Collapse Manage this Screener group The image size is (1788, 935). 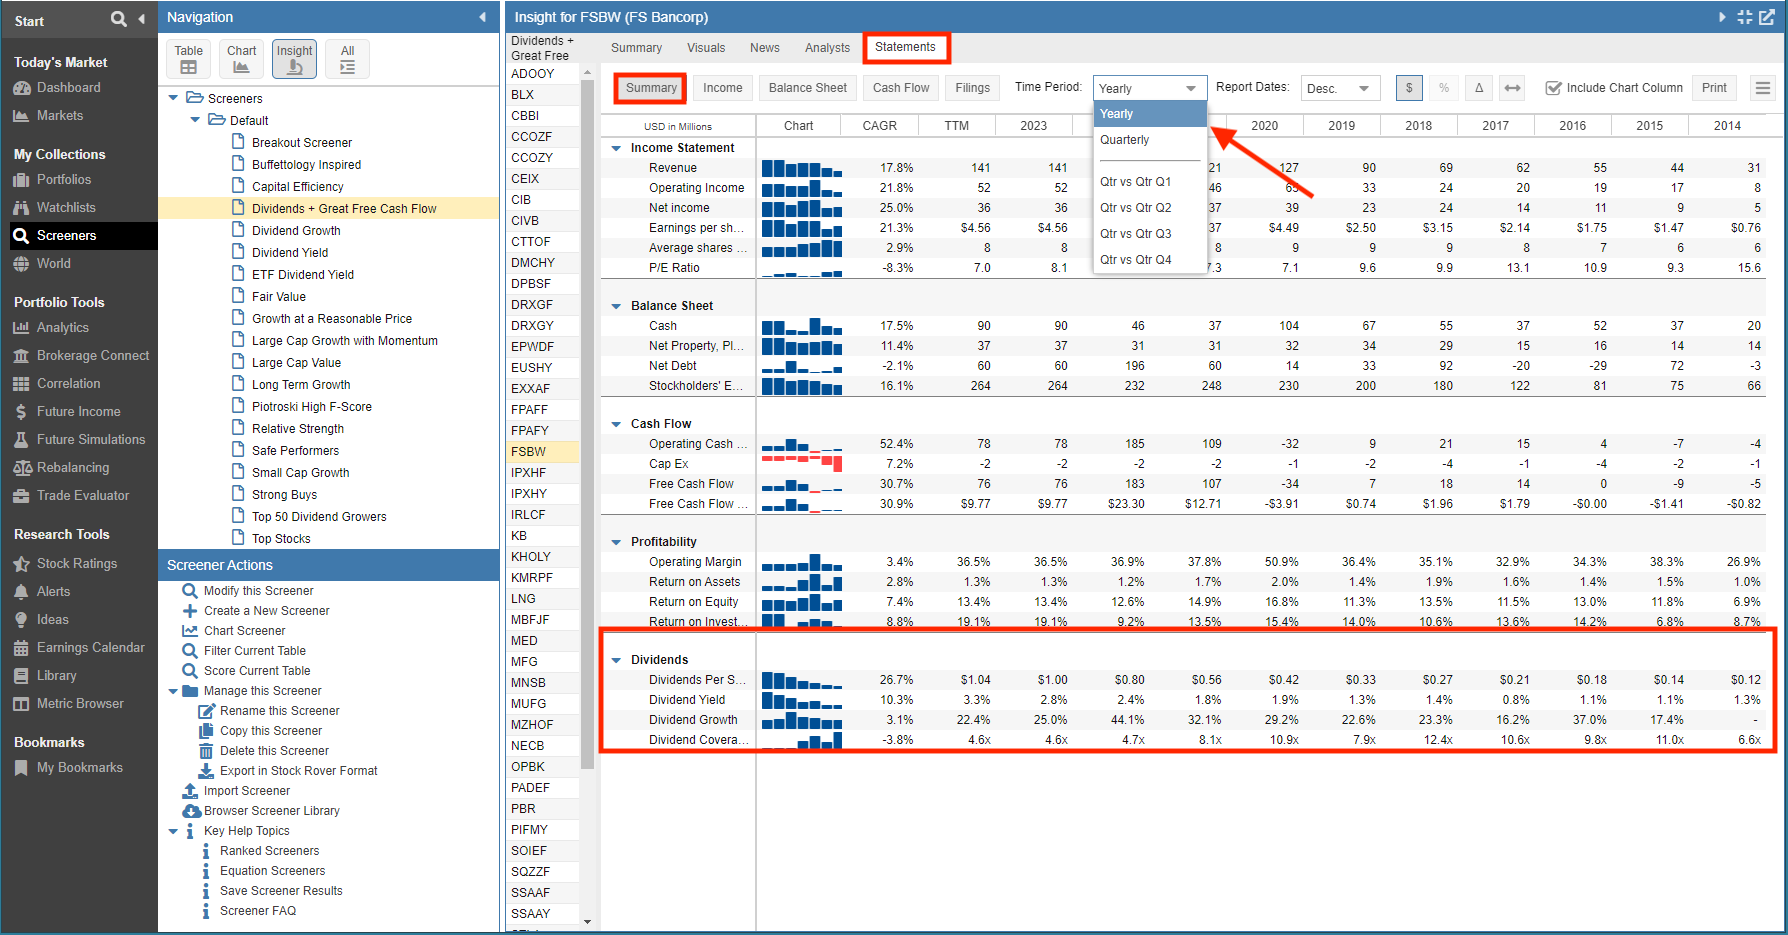click(x=173, y=691)
